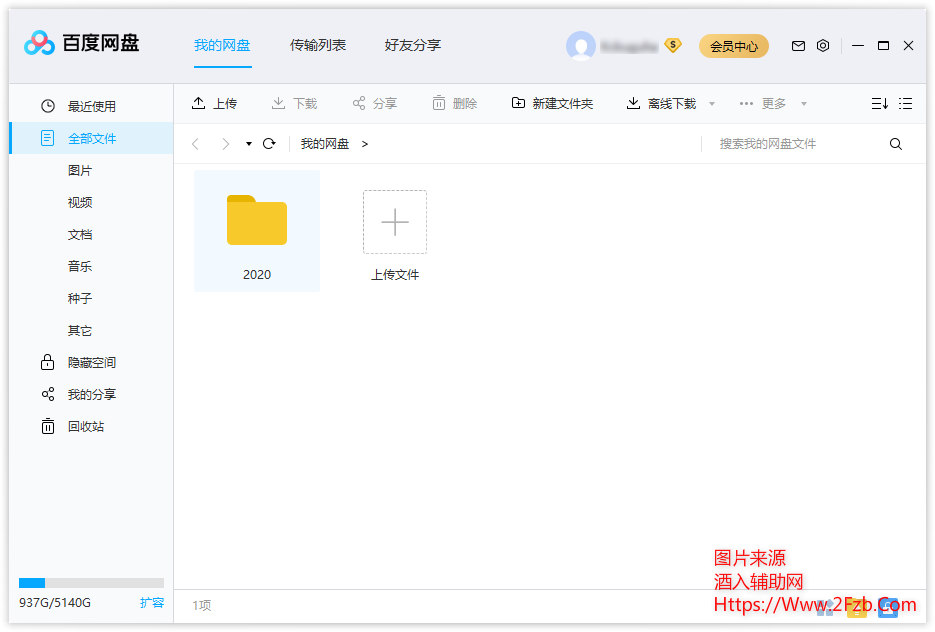Viewport: 935px width, 632px height.
Task: Select the 2020 folder
Action: click(x=257, y=231)
